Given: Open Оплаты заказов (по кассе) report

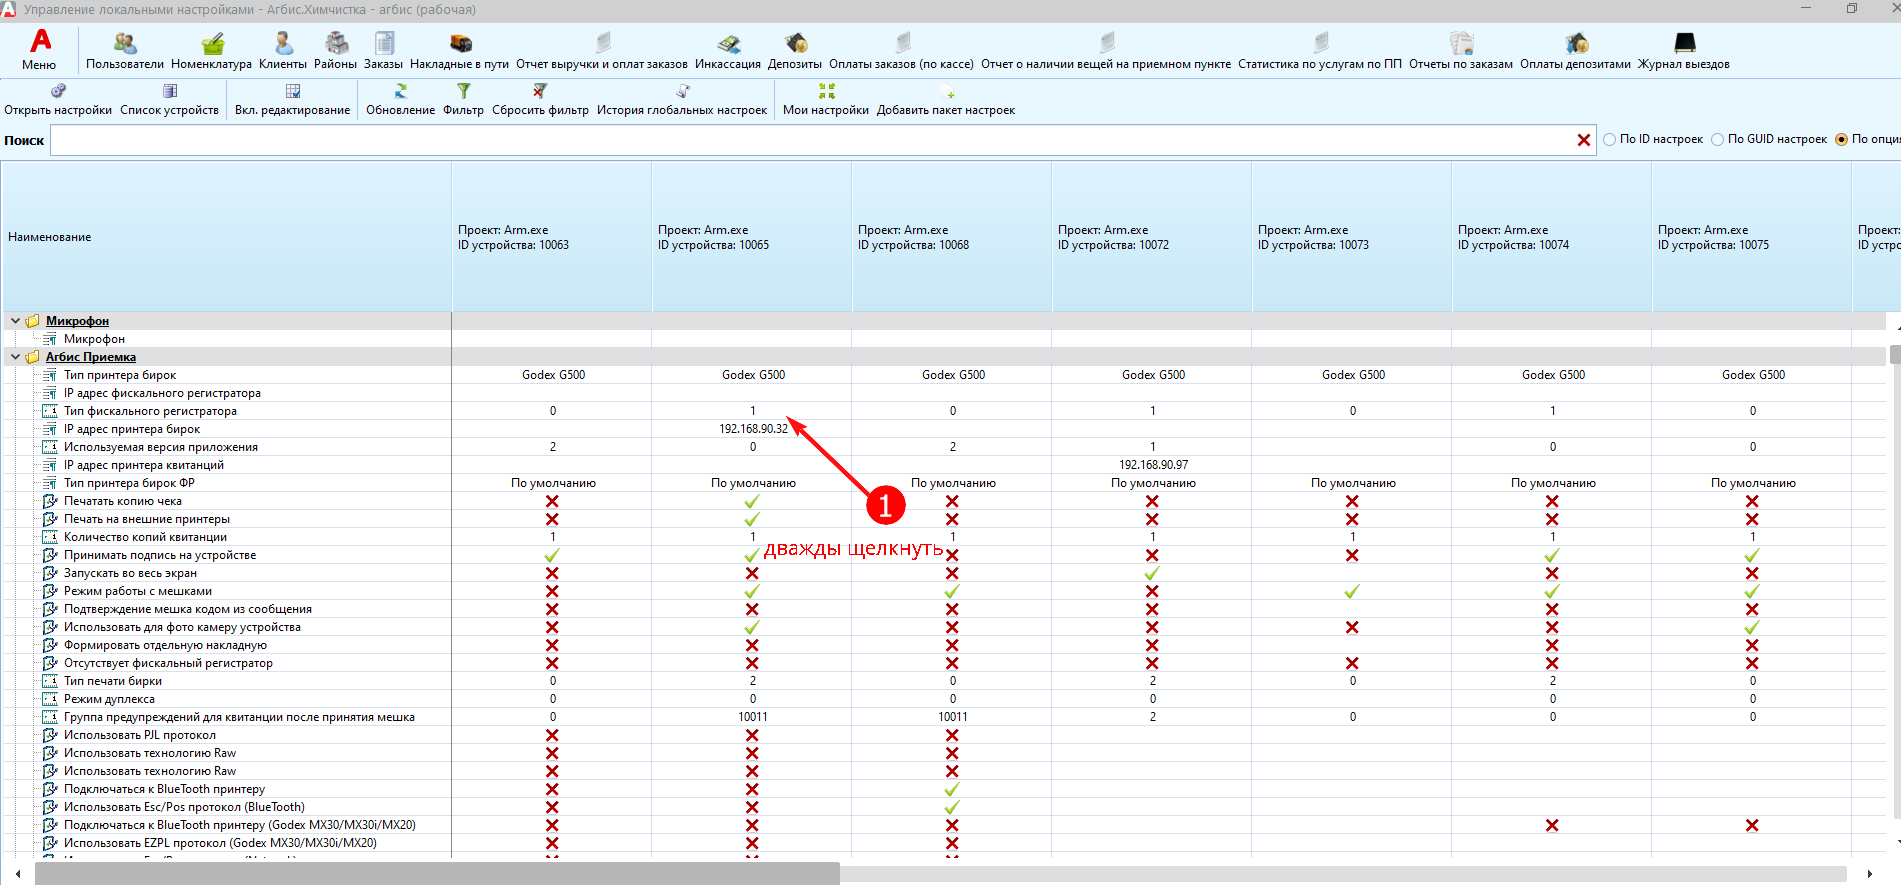Looking at the screenshot, I should [x=901, y=51].
